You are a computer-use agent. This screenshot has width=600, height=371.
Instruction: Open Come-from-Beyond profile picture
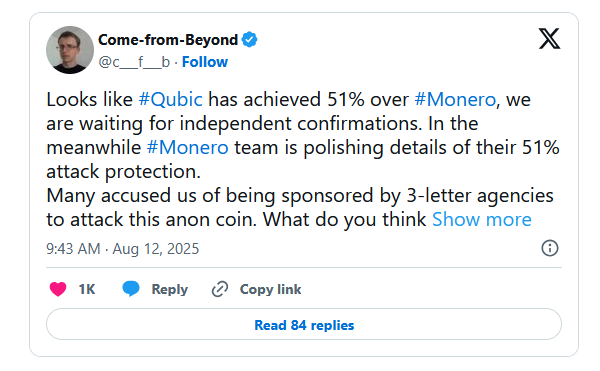pyautogui.click(x=70, y=50)
